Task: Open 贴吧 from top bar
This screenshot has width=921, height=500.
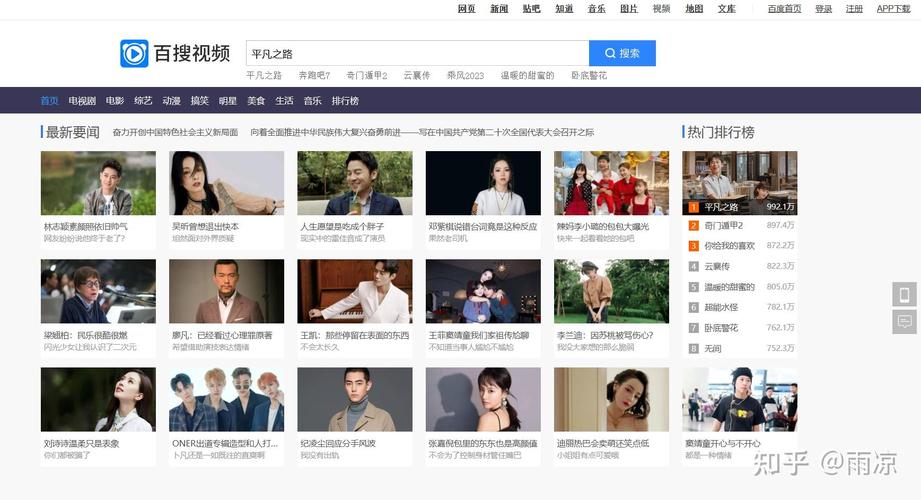Action: click(x=531, y=8)
